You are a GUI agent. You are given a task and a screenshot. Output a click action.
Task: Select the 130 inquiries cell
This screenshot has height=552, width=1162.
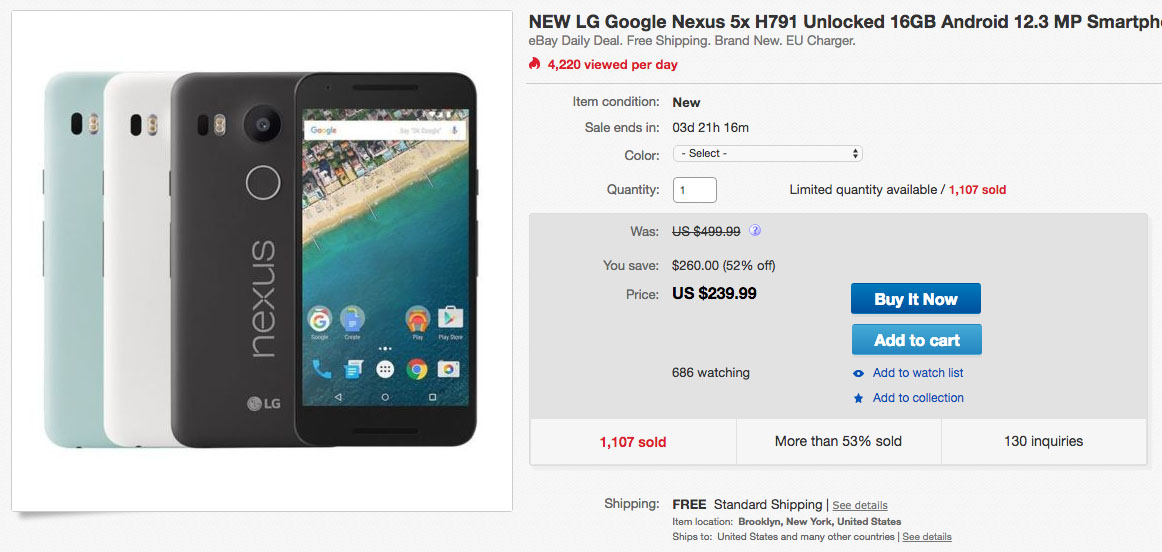tap(1043, 441)
